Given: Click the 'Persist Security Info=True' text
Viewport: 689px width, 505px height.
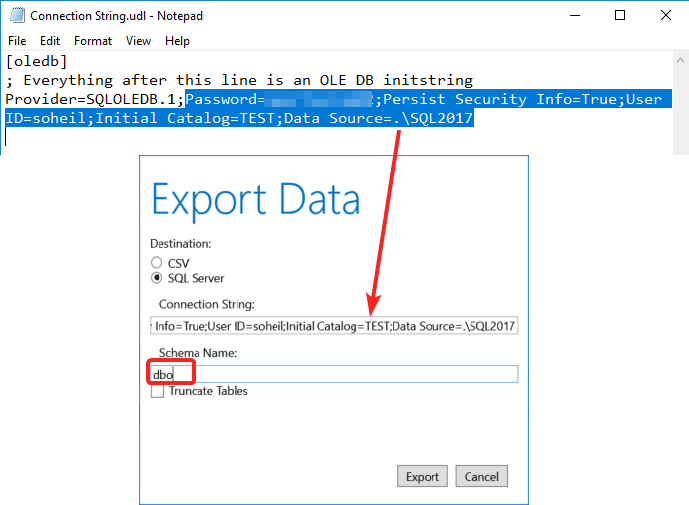Looking at the screenshot, I should (x=500, y=99).
